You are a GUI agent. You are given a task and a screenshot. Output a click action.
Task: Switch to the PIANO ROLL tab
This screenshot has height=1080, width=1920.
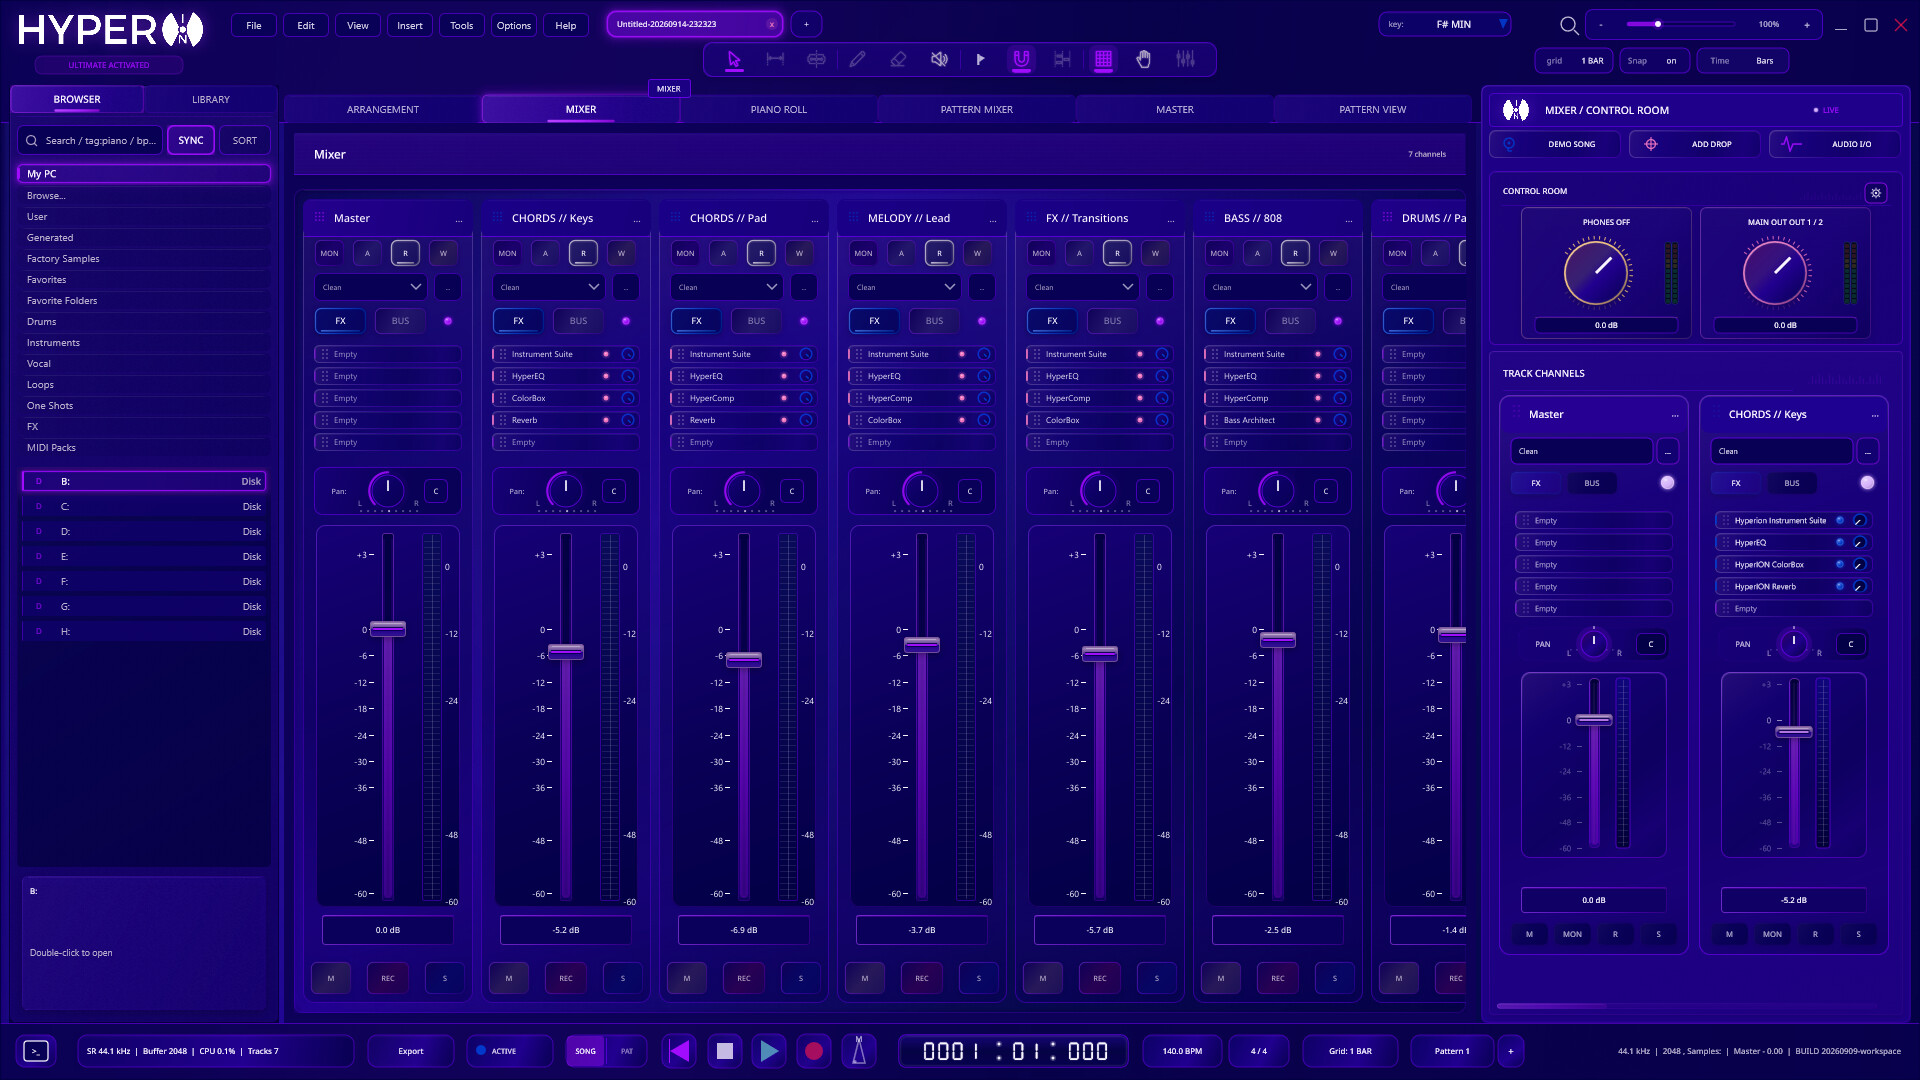[x=778, y=109]
